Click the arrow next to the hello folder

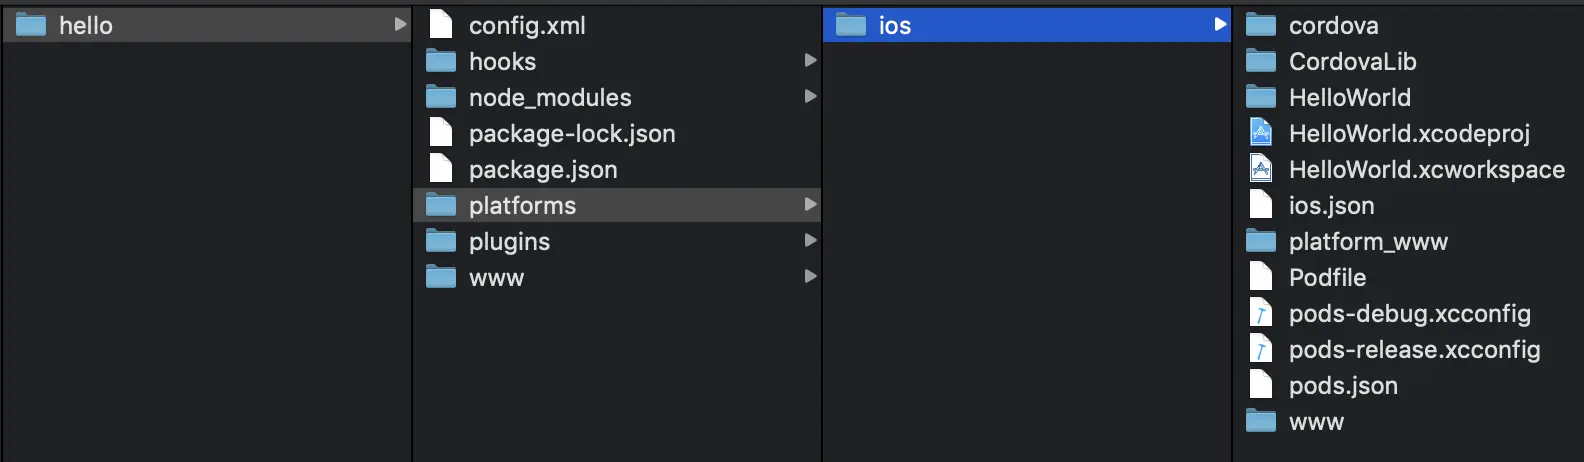(401, 25)
